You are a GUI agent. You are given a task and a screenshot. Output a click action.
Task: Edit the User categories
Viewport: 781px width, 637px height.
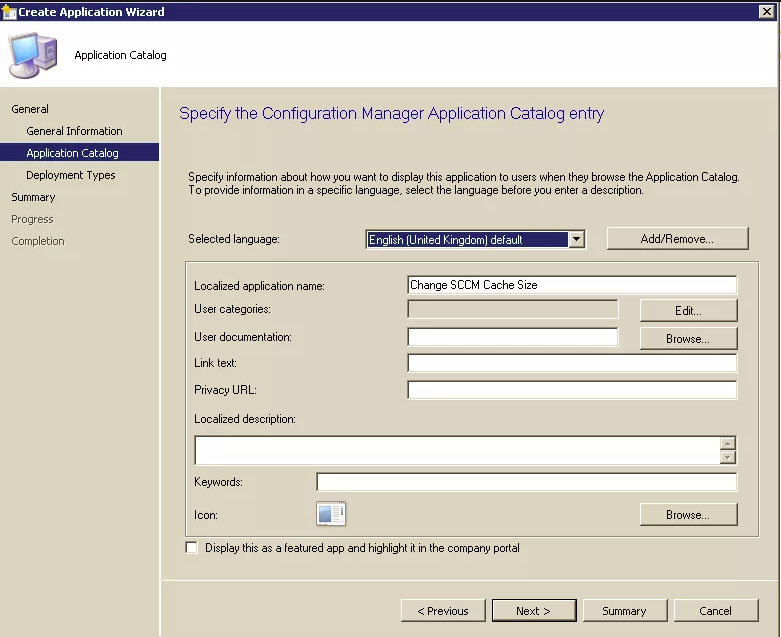(688, 310)
